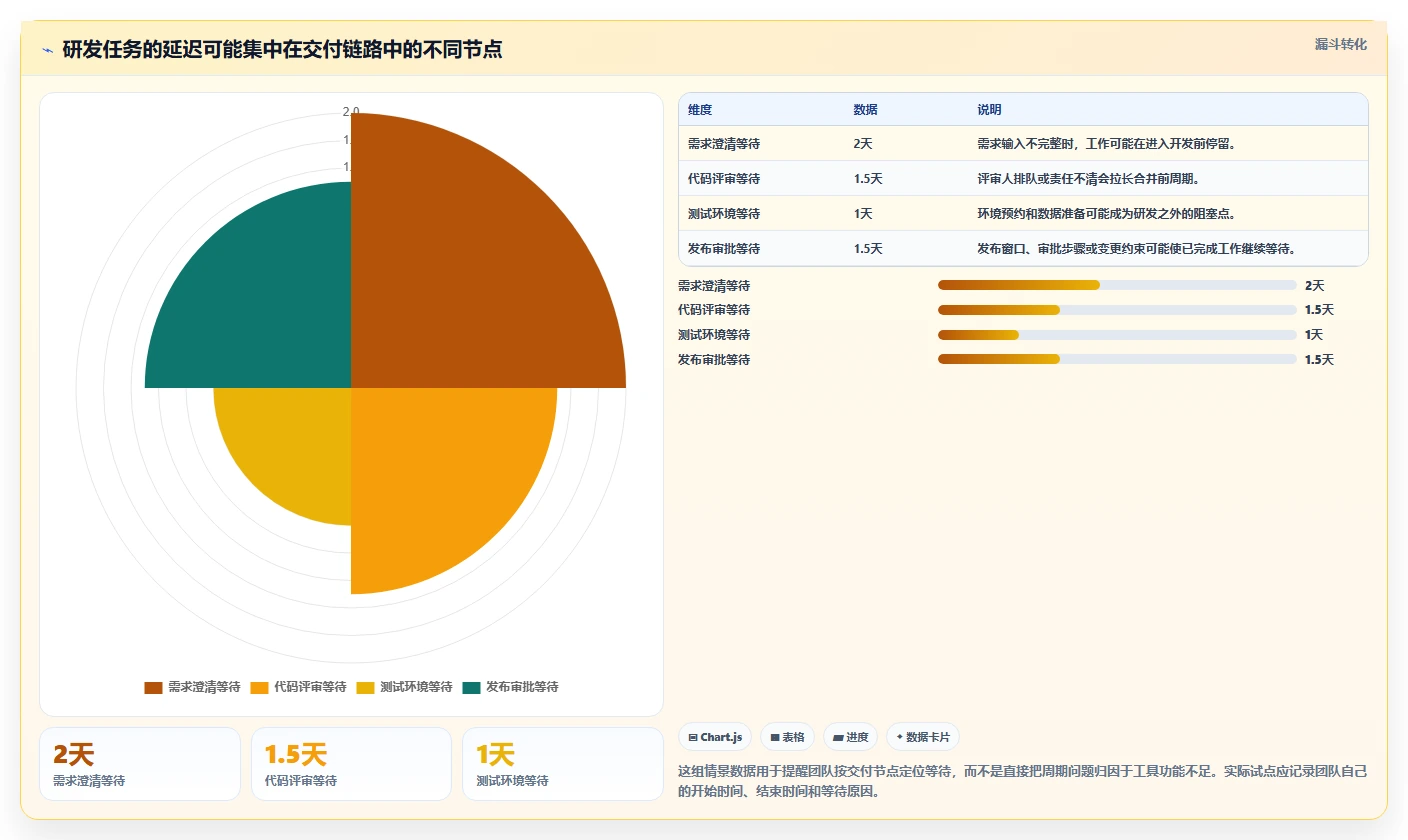Image resolution: width=1408 pixels, height=840 pixels.
Task: Click the 需求澄清等待 progress row label
Action: click(x=714, y=285)
